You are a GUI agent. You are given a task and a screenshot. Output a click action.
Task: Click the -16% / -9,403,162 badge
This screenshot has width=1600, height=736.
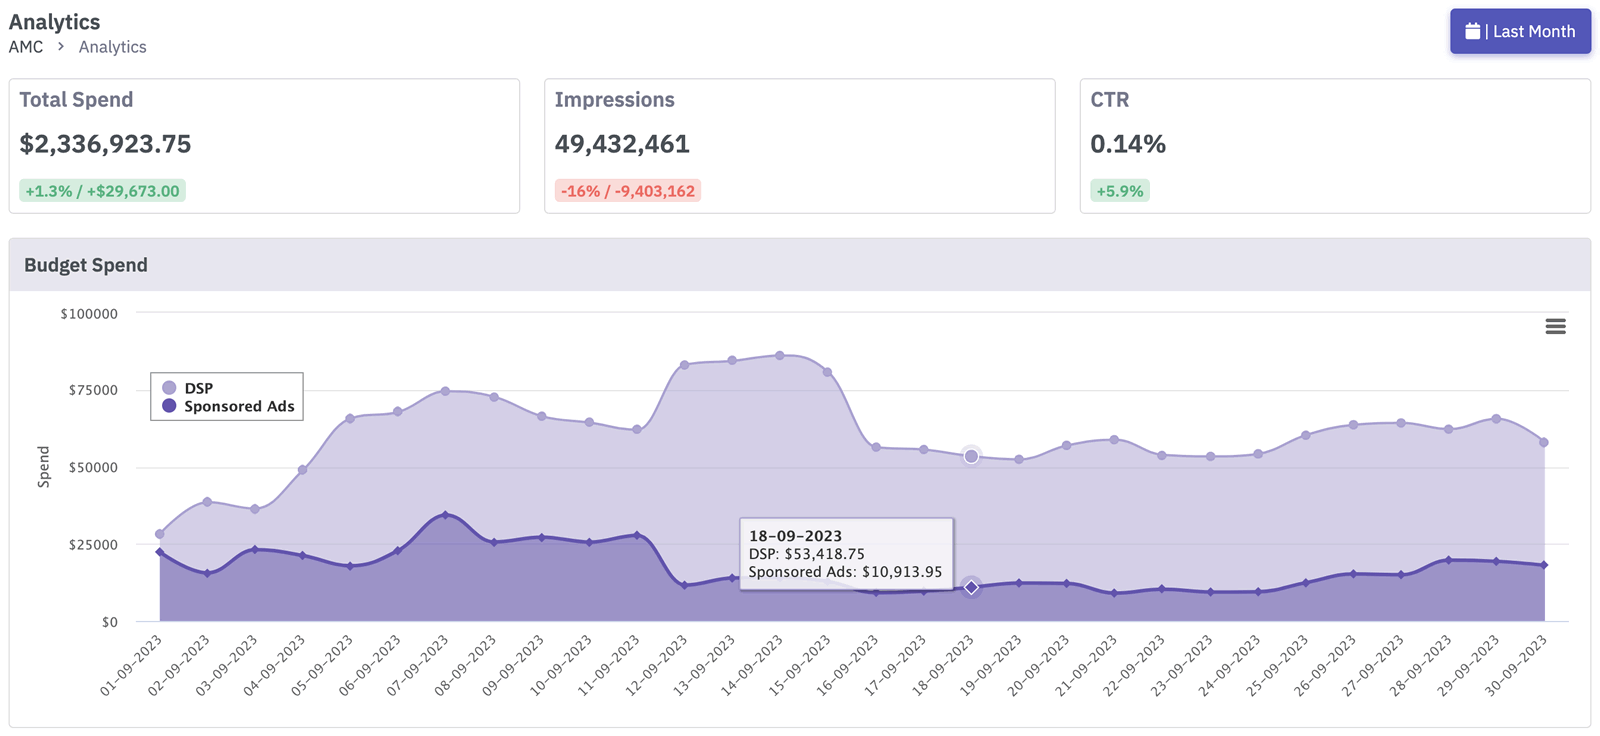pyautogui.click(x=628, y=191)
